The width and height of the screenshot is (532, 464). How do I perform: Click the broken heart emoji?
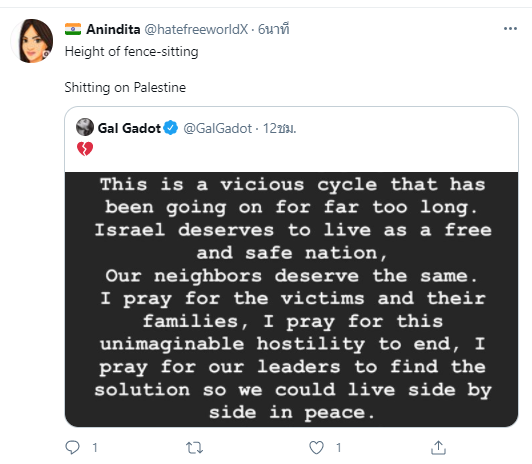85,149
